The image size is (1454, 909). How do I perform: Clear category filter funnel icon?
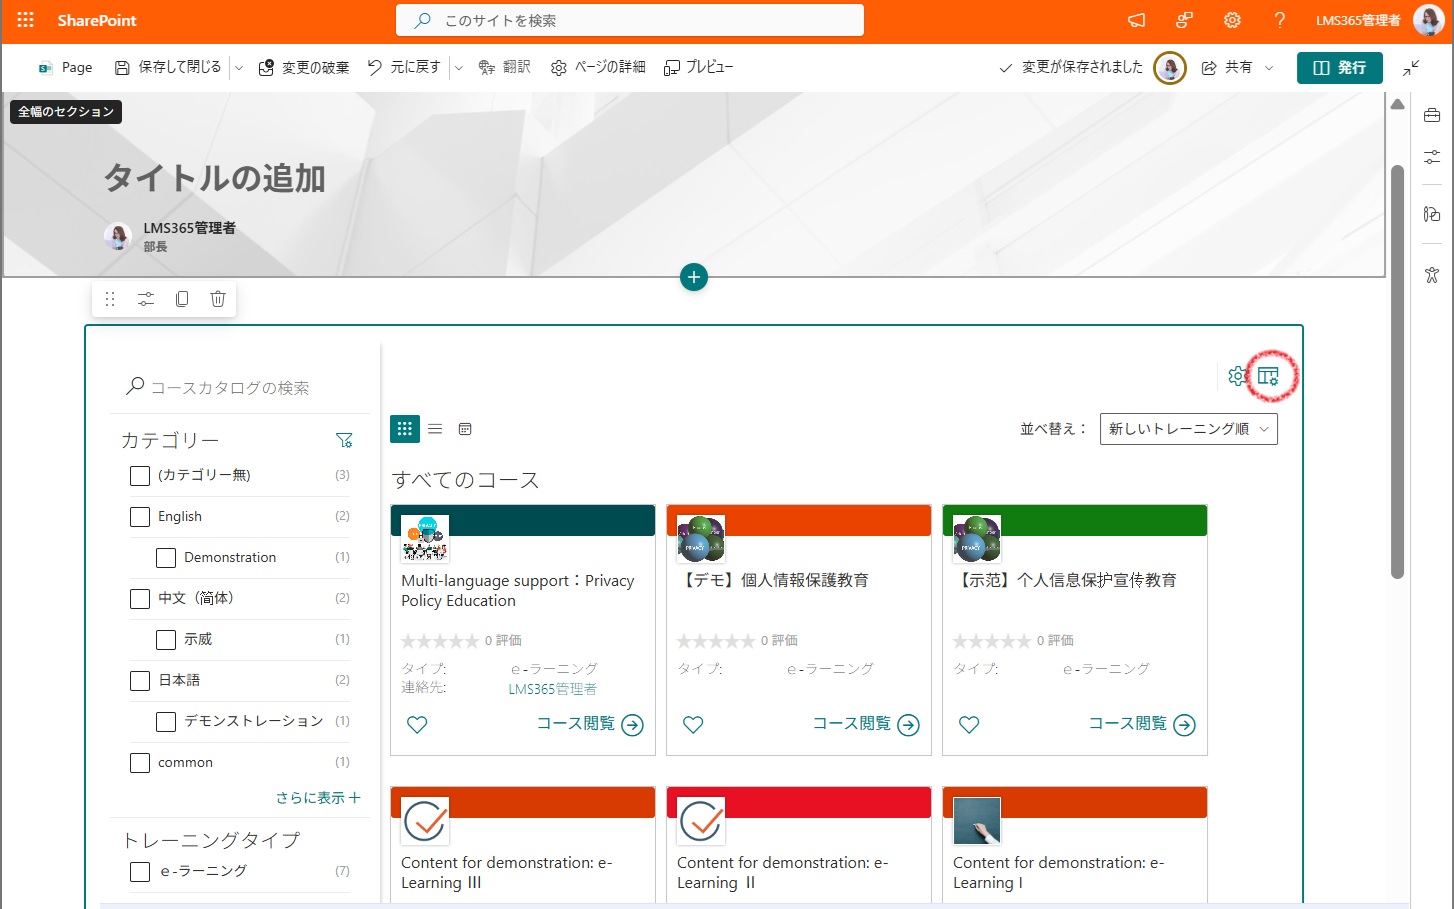(344, 440)
